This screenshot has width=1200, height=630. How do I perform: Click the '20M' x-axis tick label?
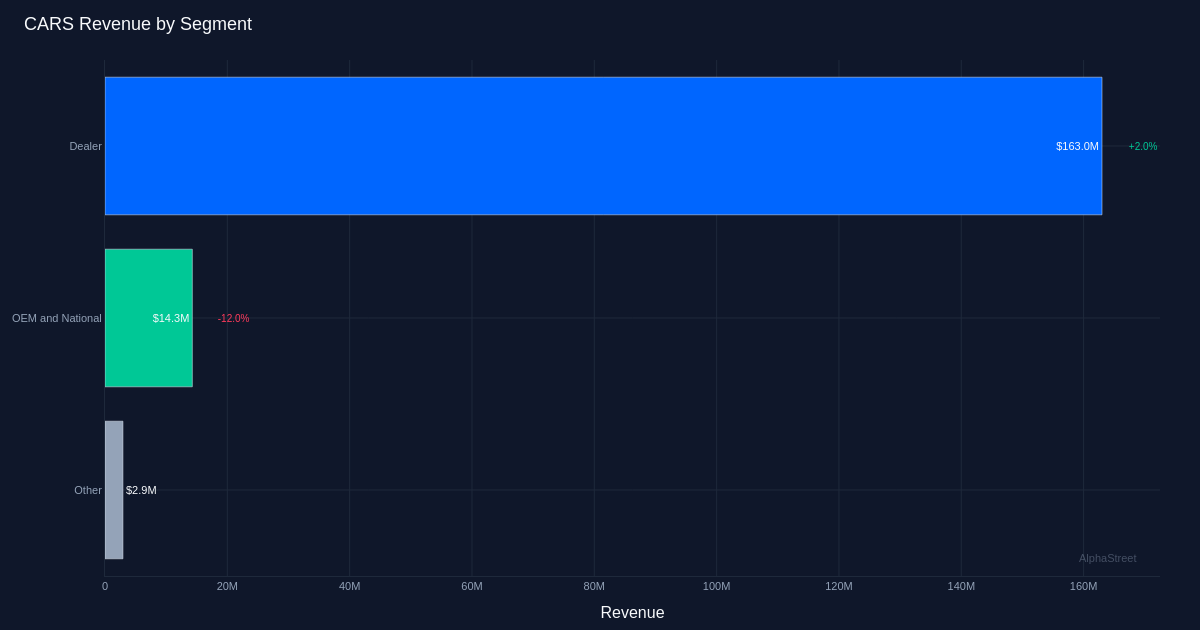(x=227, y=586)
